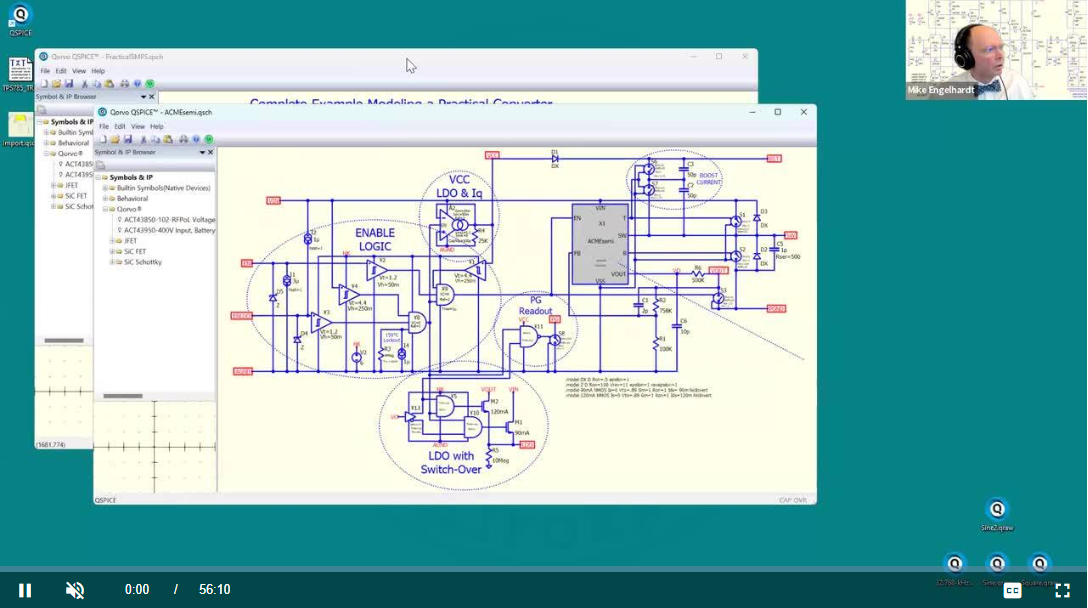Toggle closed captions on the video
This screenshot has height=608, width=1088.
pos(1012,591)
